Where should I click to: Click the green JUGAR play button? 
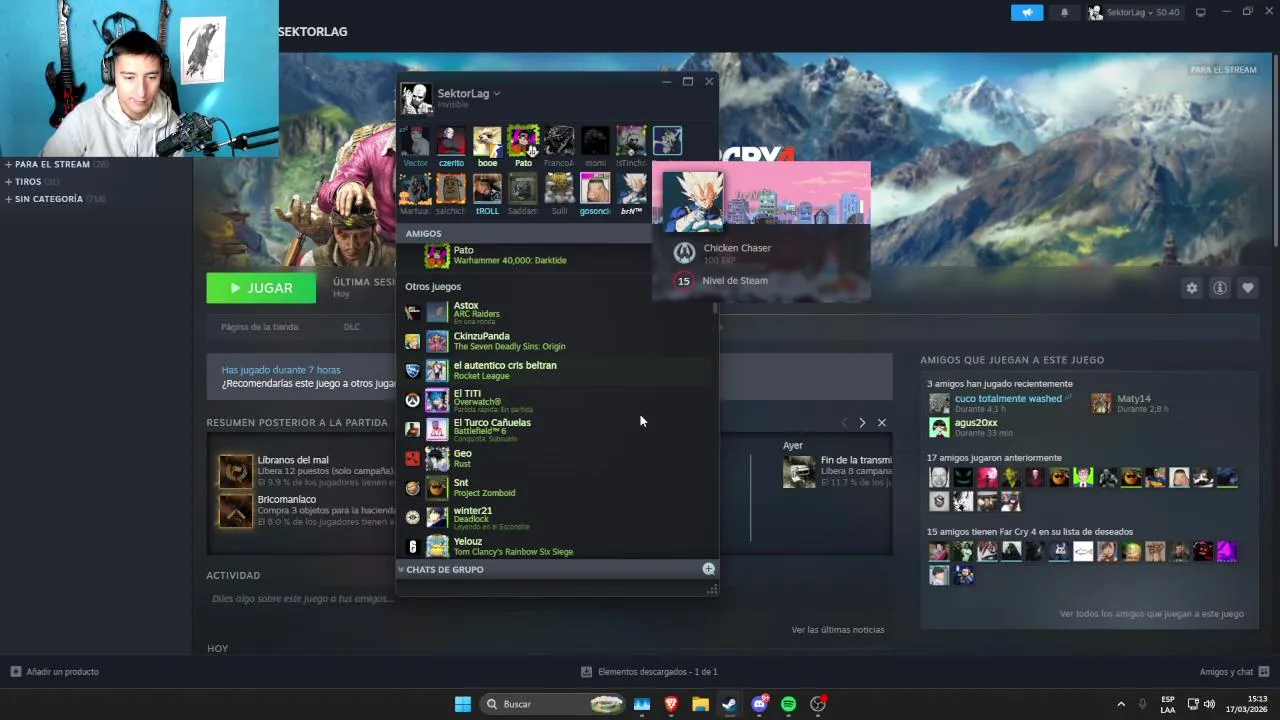(x=261, y=288)
